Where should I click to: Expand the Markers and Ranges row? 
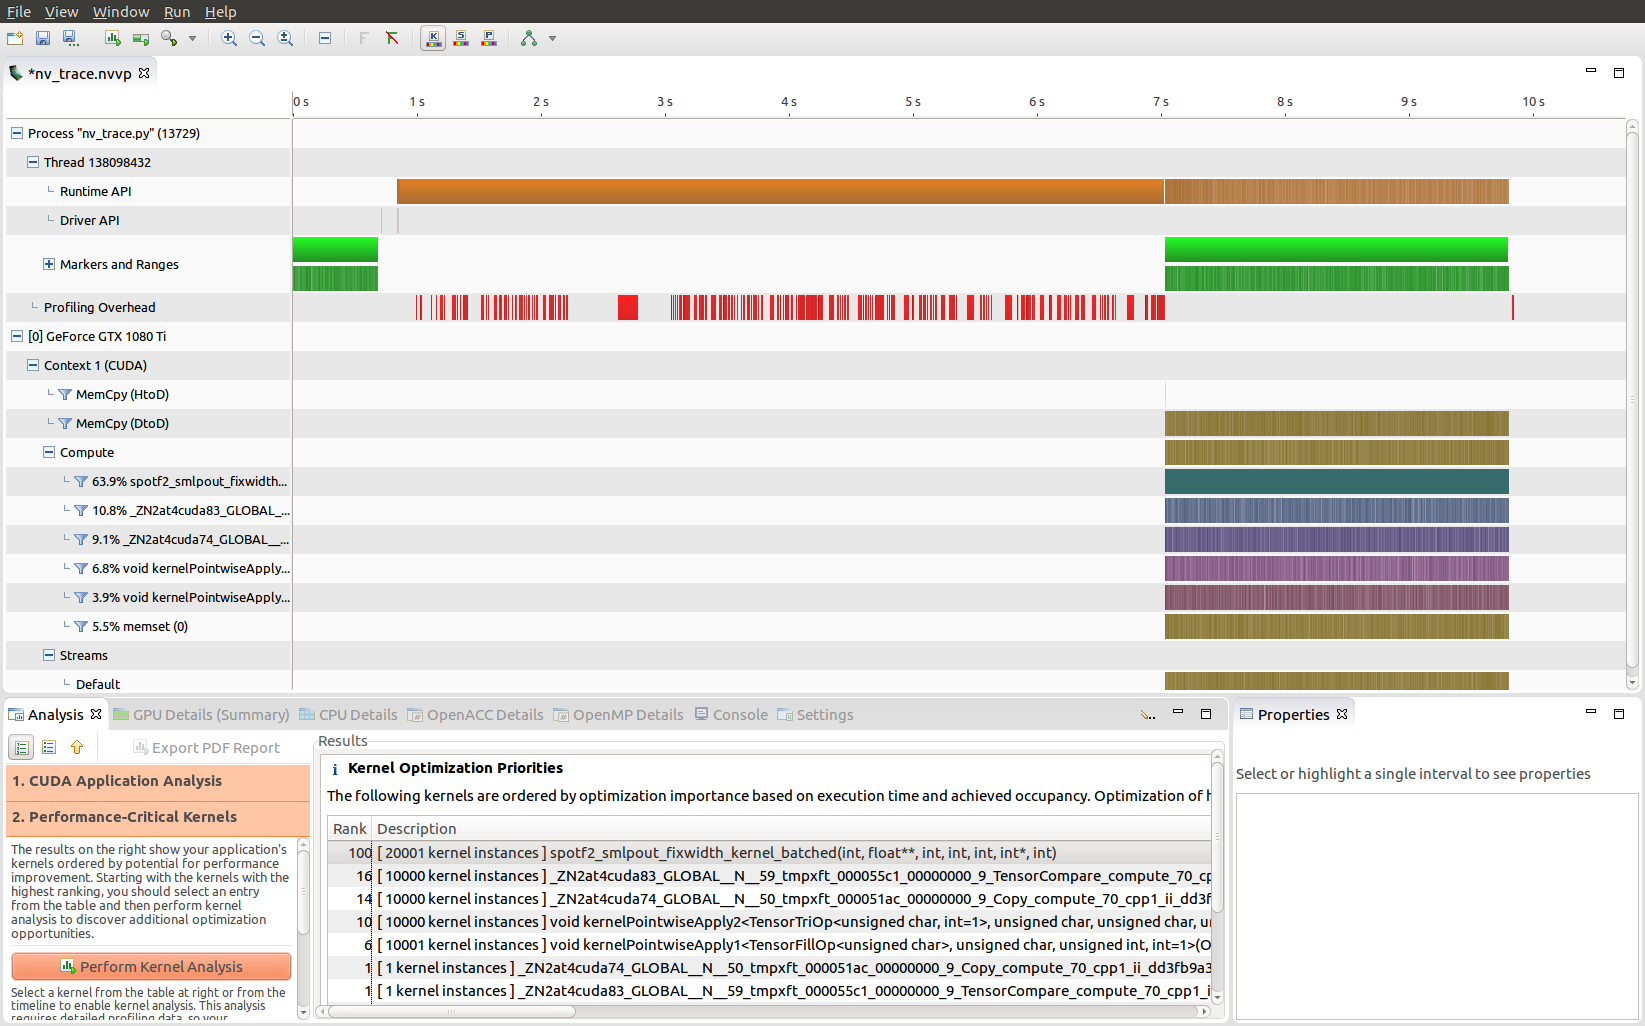(49, 264)
